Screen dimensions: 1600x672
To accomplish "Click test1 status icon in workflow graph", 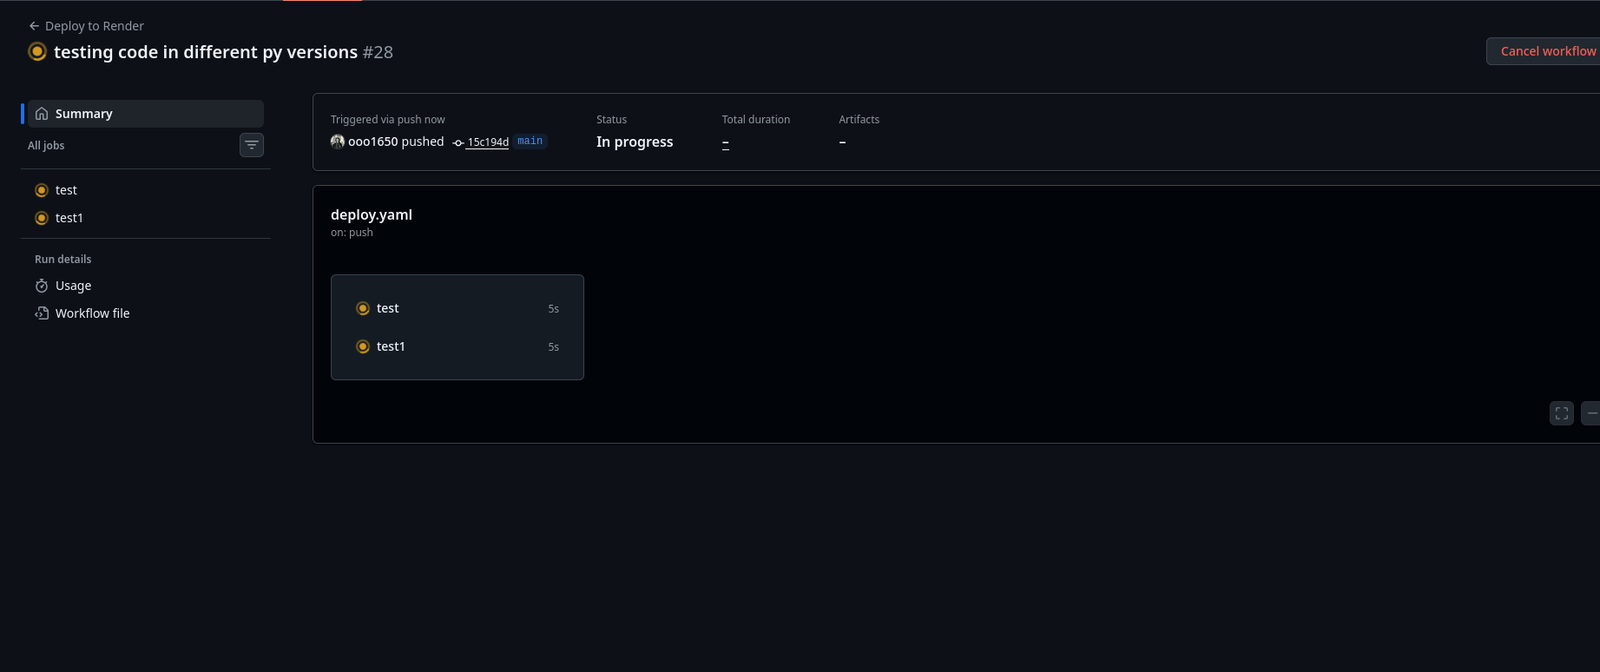I will (x=363, y=347).
